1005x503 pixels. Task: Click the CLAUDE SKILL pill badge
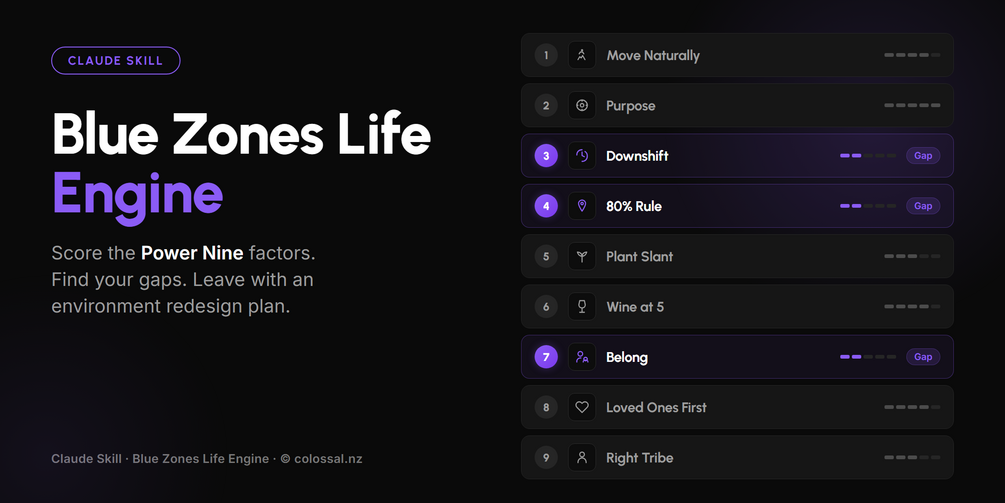(x=115, y=61)
